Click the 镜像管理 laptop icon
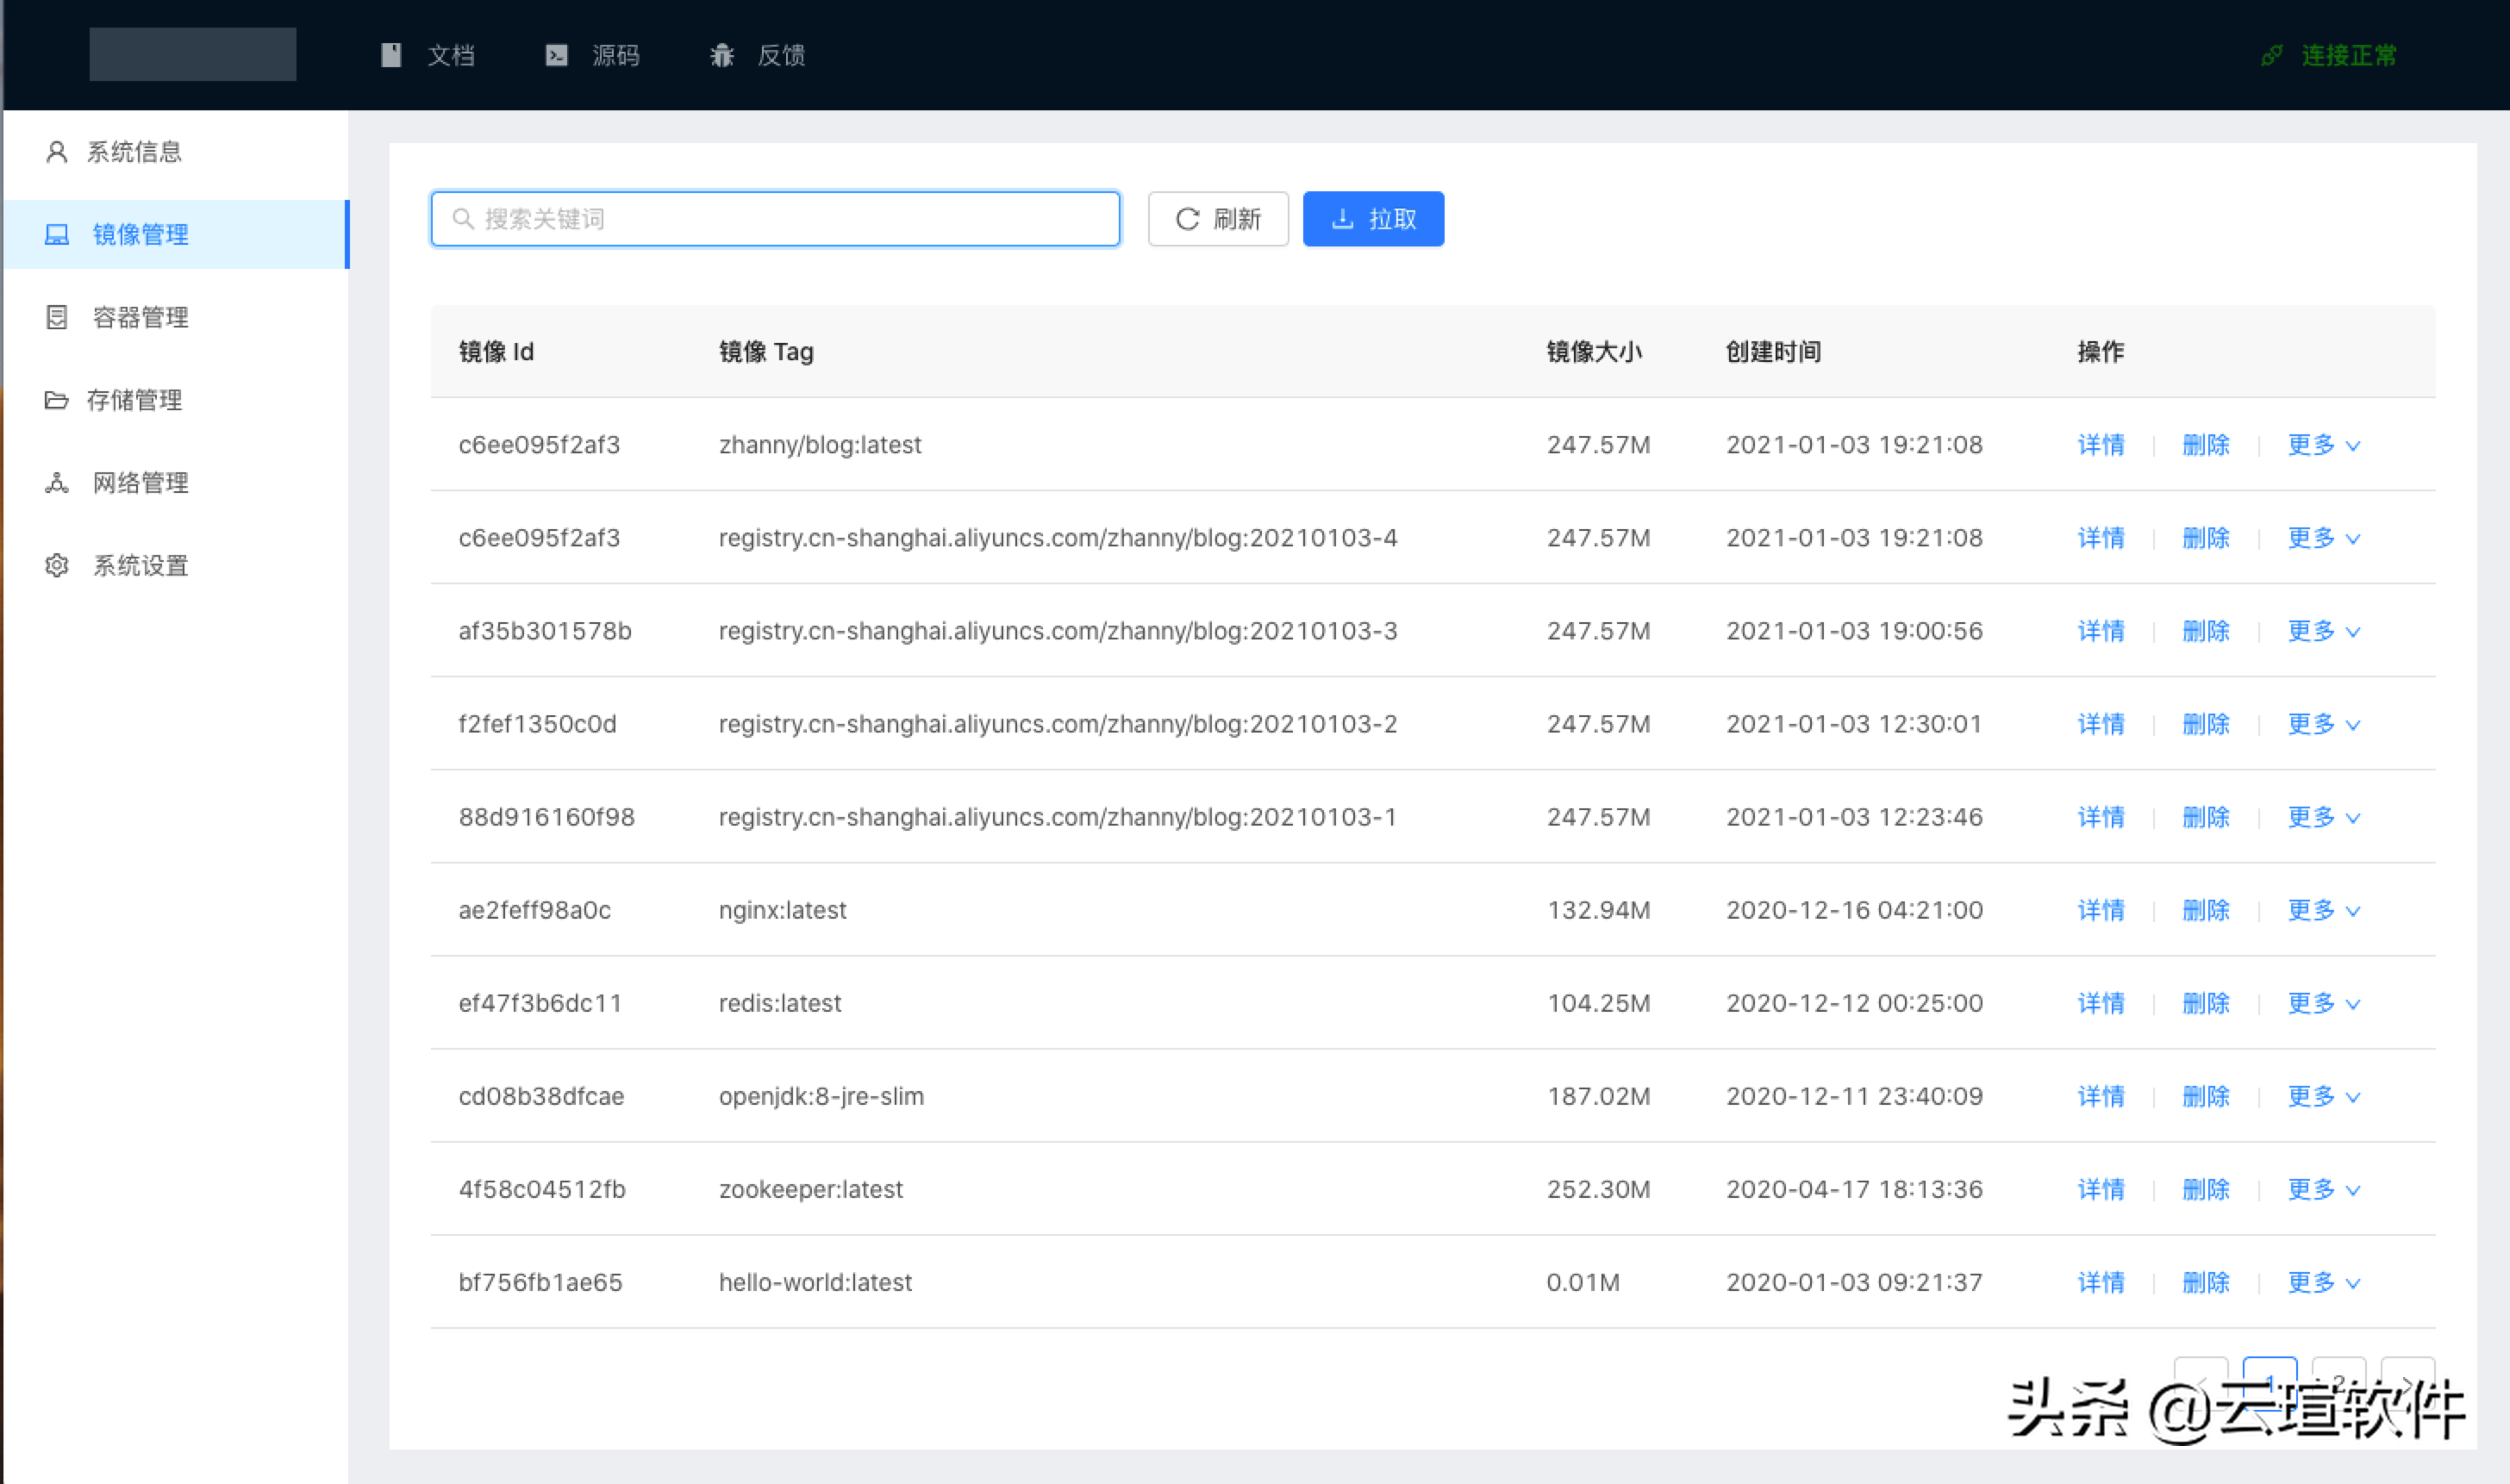2510x1484 pixels. [x=57, y=235]
